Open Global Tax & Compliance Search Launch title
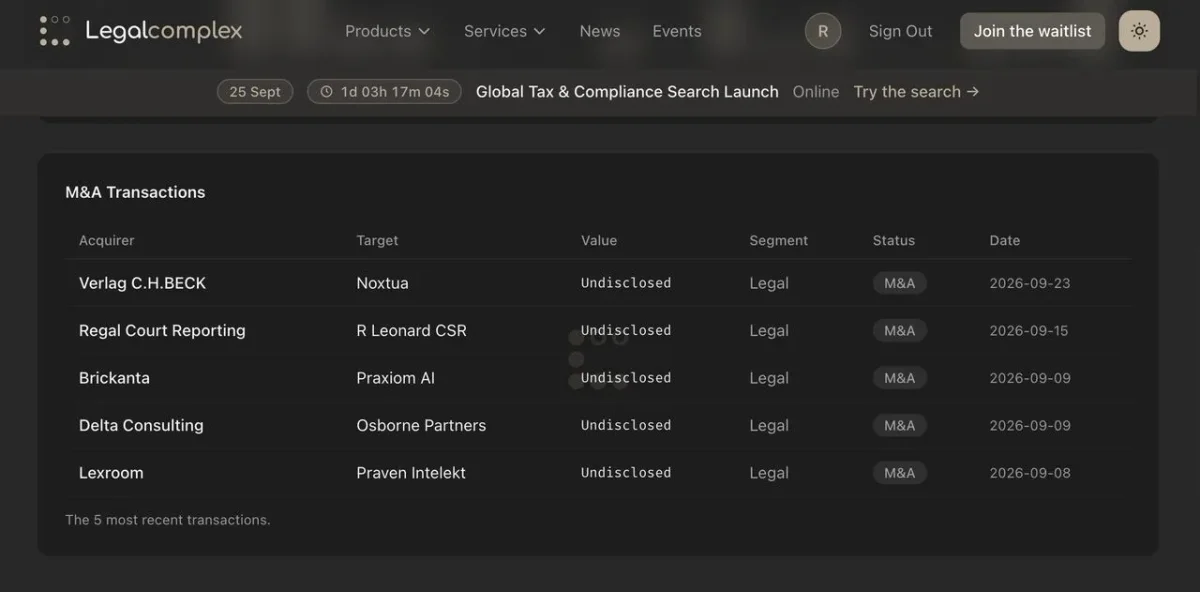1200x592 pixels. (627, 92)
